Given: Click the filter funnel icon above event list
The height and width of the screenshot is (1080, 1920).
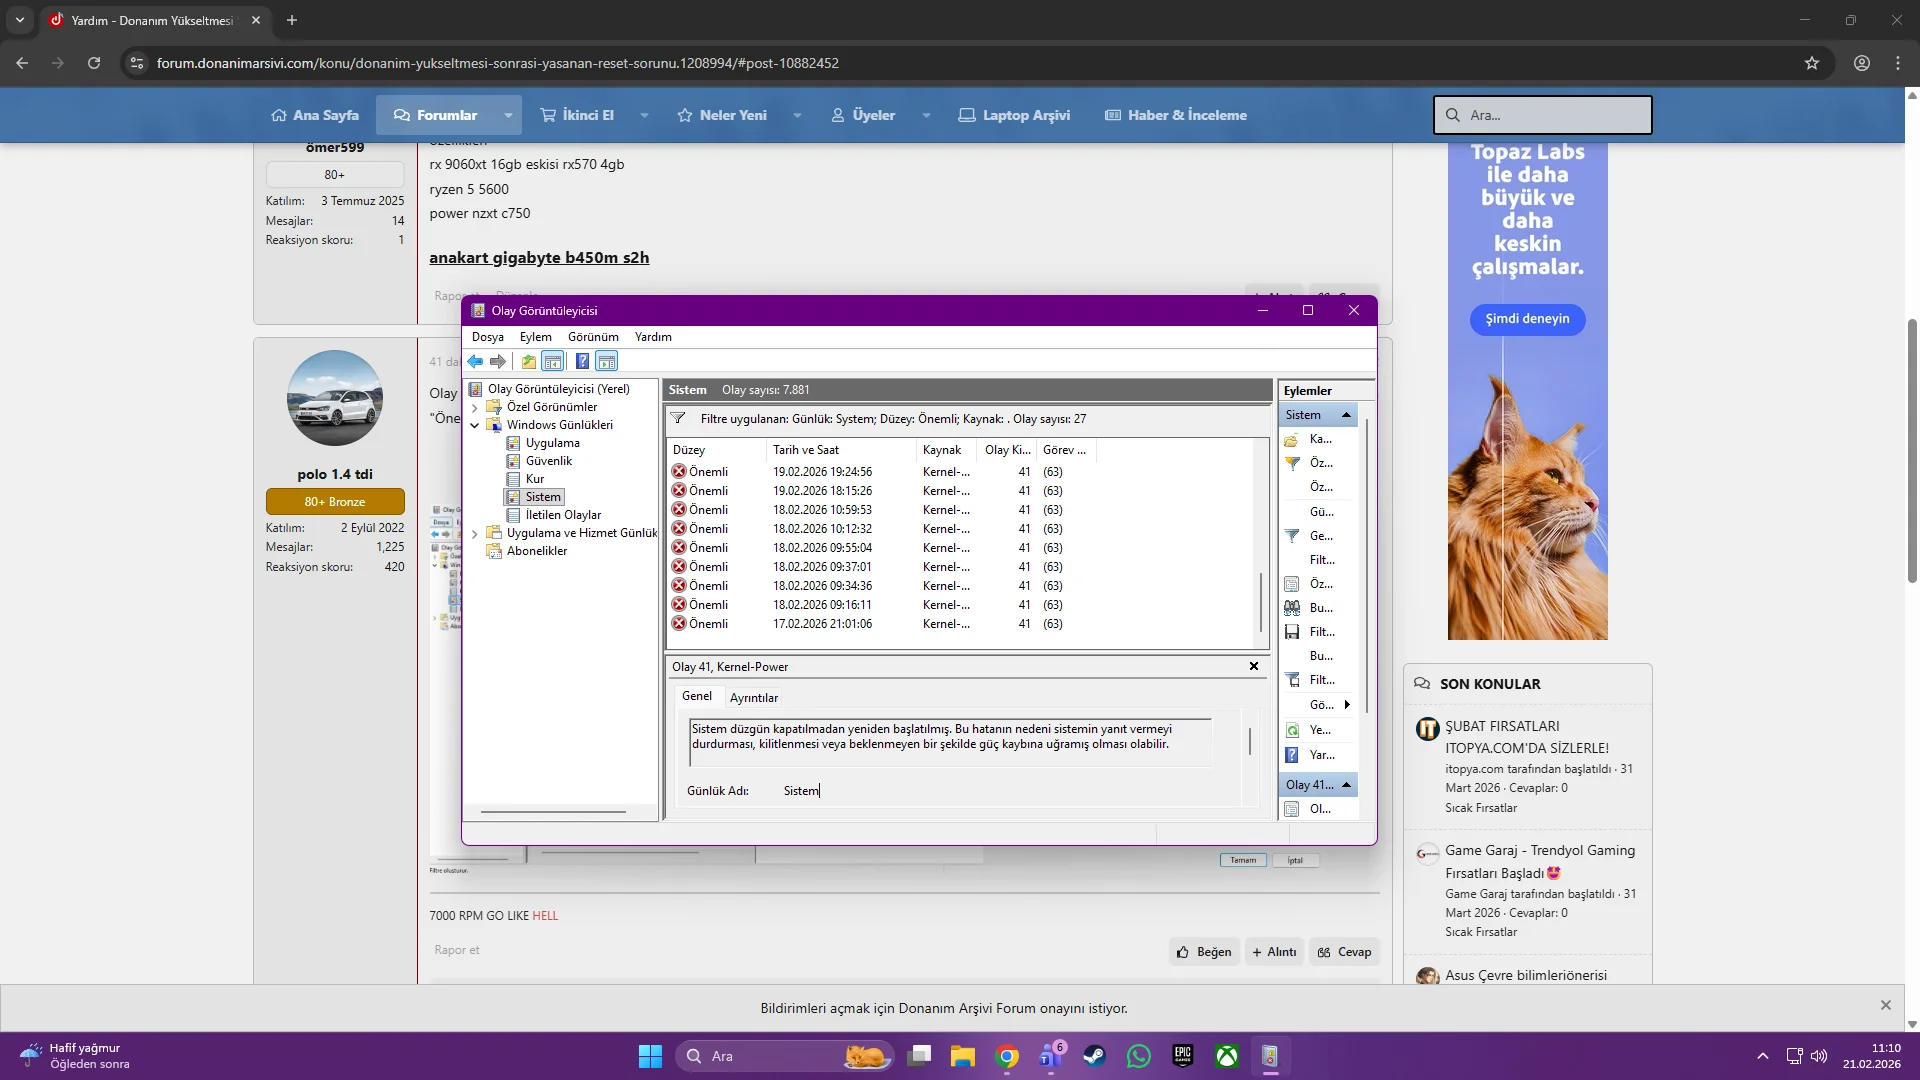Looking at the screenshot, I should tap(678, 419).
